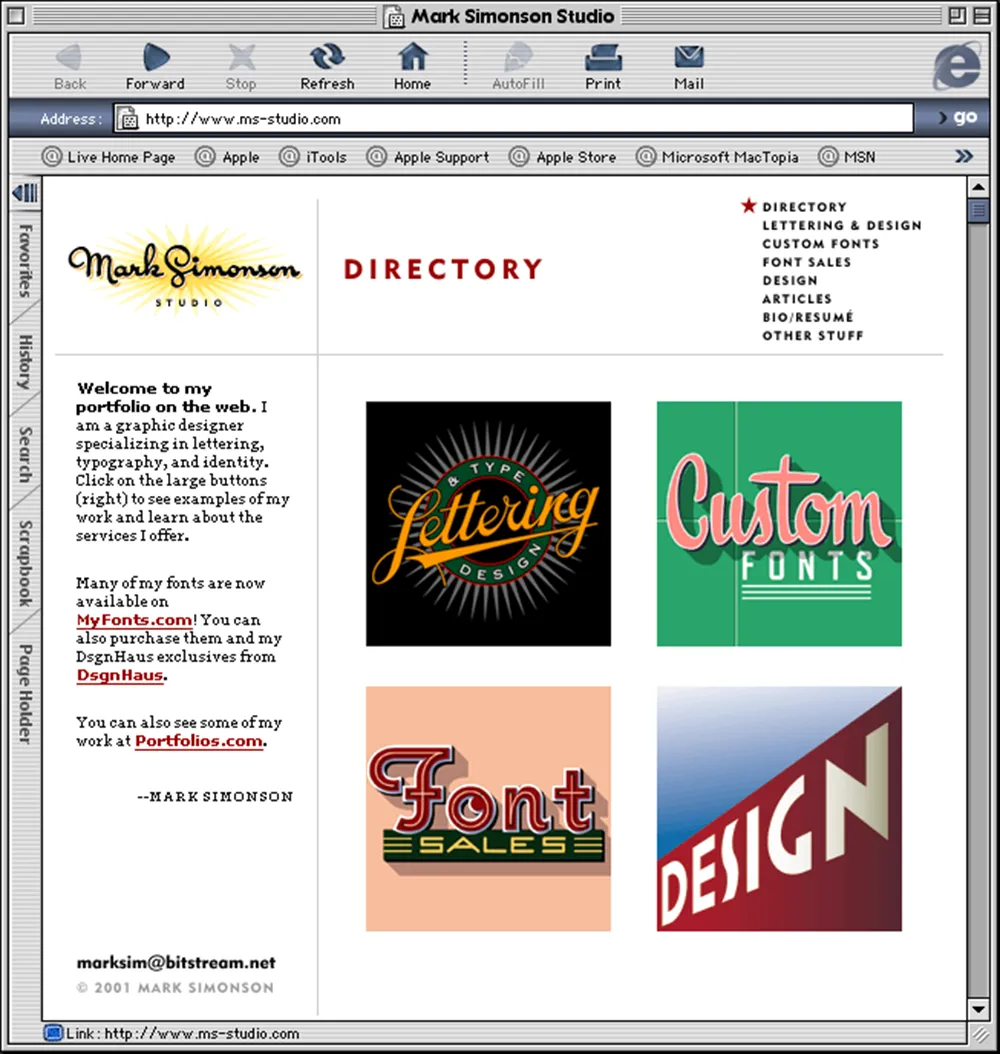Click the Forward navigation arrow icon
Screen dimensions: 1000x1054
155,57
